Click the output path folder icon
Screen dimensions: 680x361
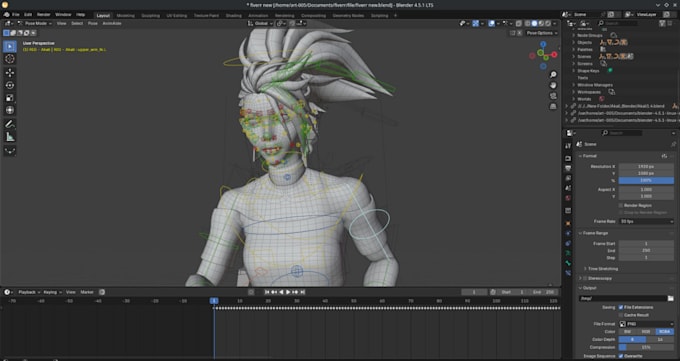670,299
